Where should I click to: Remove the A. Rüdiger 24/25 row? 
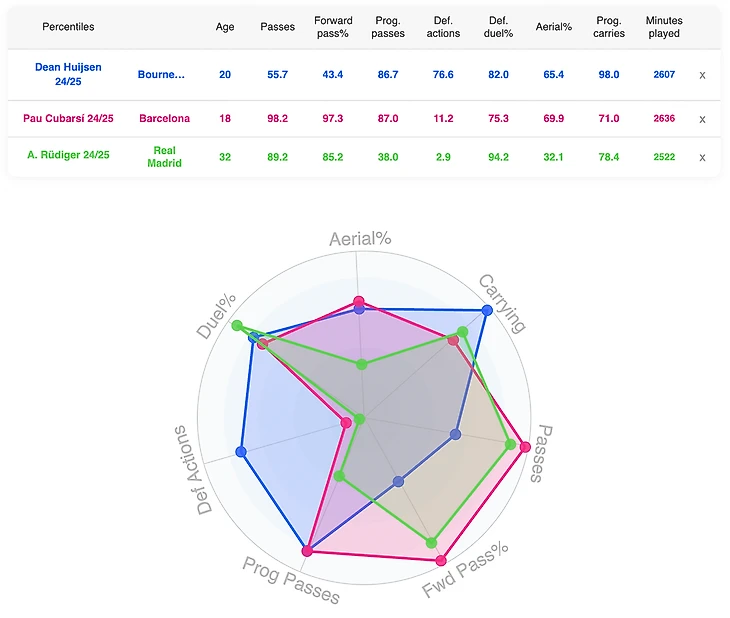click(702, 157)
